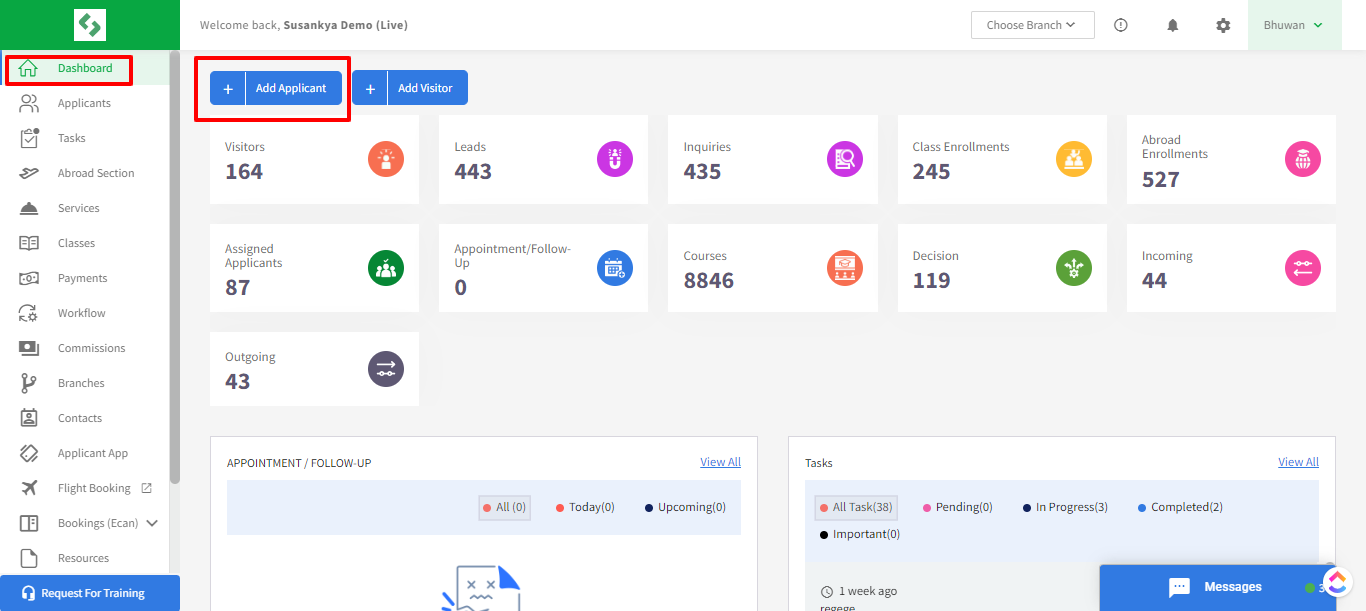The height and width of the screenshot is (611, 1366).
Task: Click the alert info circle icon
Action: tap(1121, 26)
